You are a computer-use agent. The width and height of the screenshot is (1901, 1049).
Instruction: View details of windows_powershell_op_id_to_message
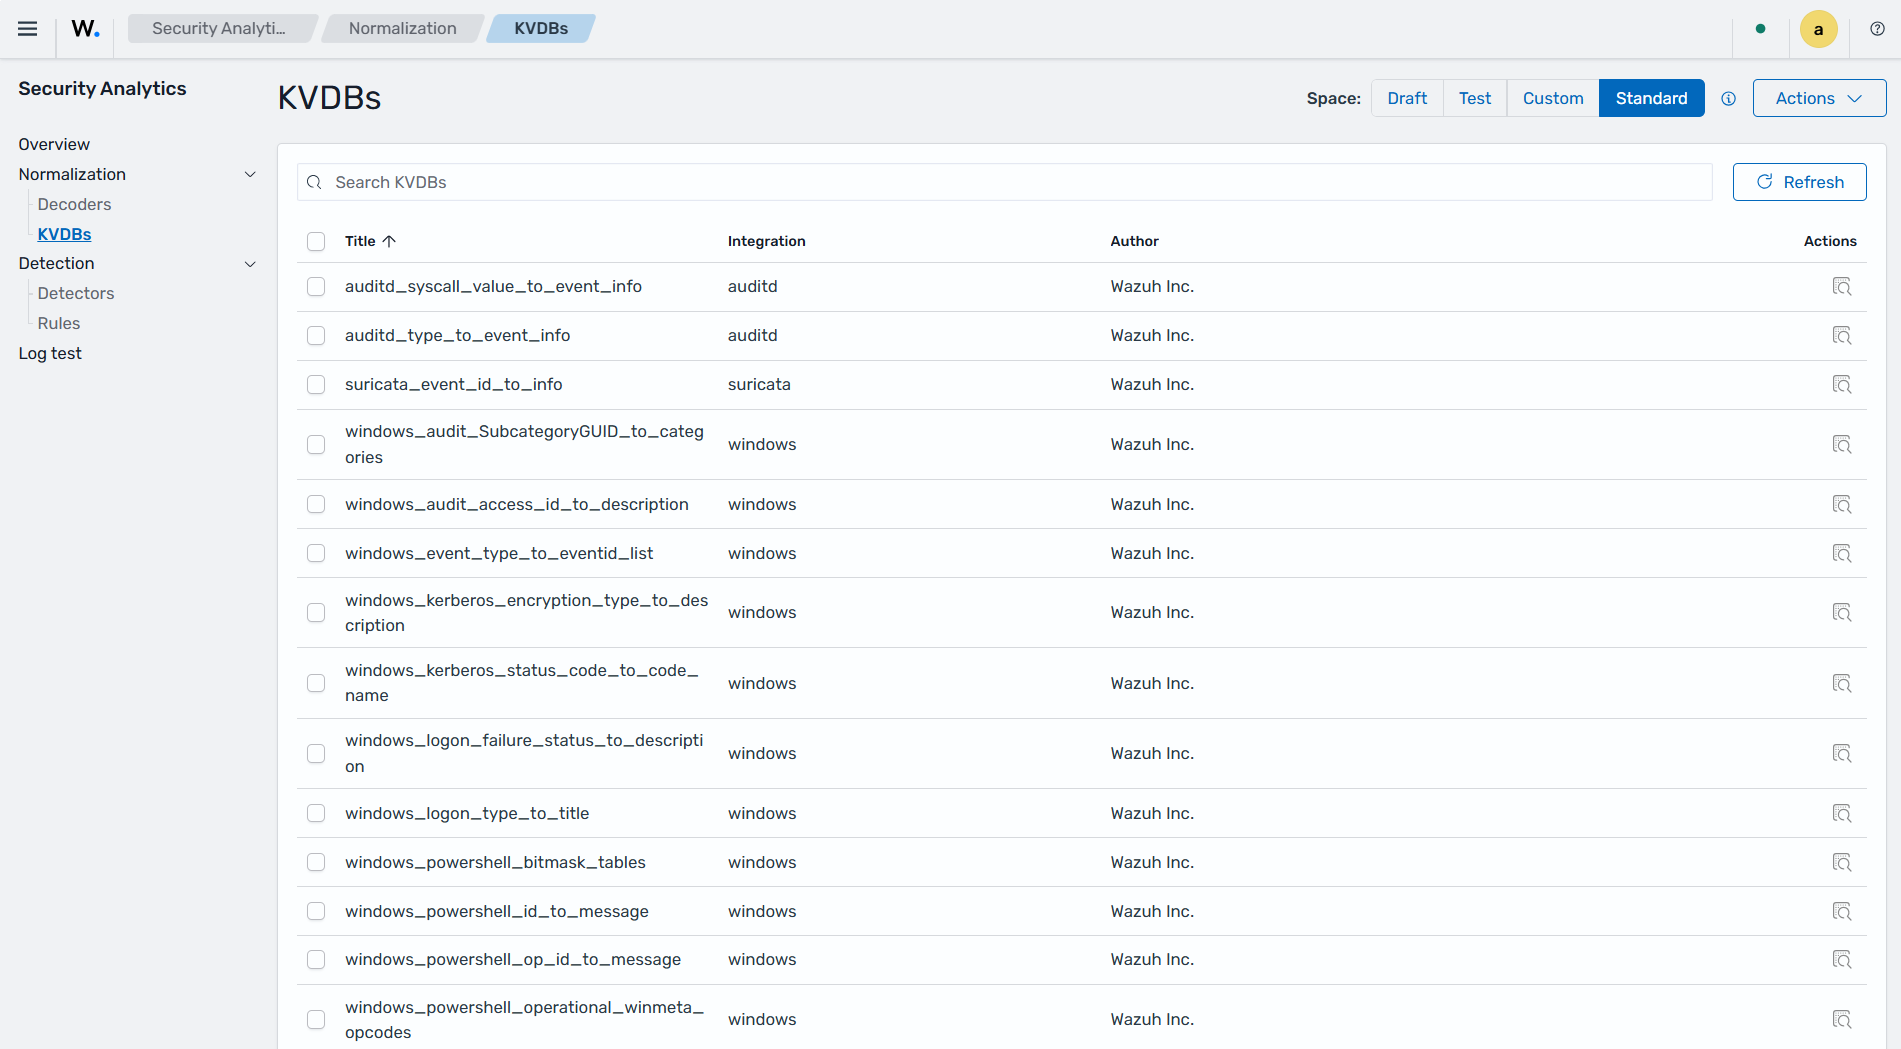click(x=1841, y=959)
